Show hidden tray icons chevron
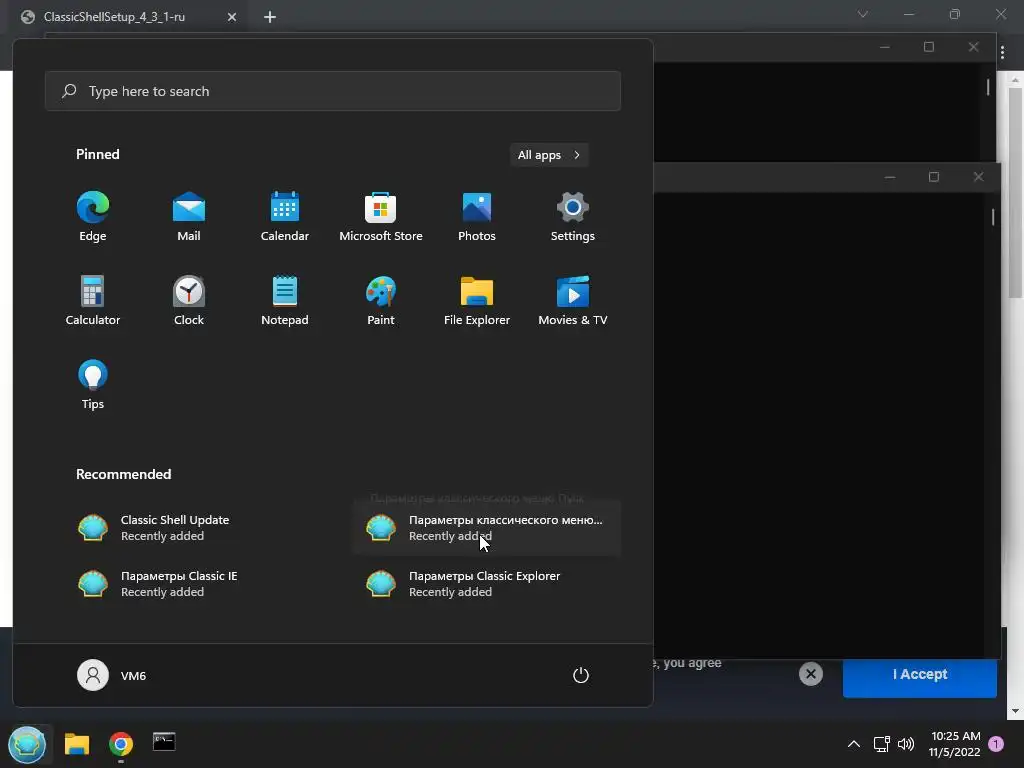Screen dimensions: 1024x768 pos(854,744)
